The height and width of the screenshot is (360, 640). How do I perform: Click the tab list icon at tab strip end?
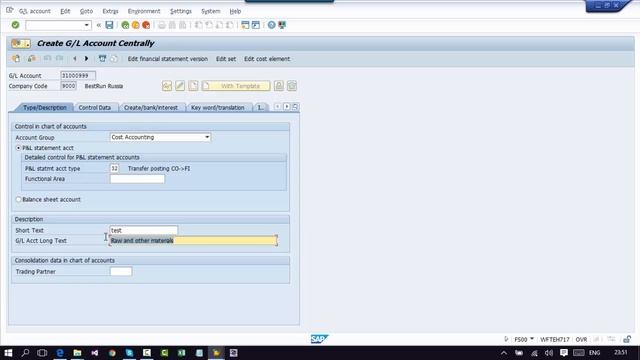click(x=295, y=107)
